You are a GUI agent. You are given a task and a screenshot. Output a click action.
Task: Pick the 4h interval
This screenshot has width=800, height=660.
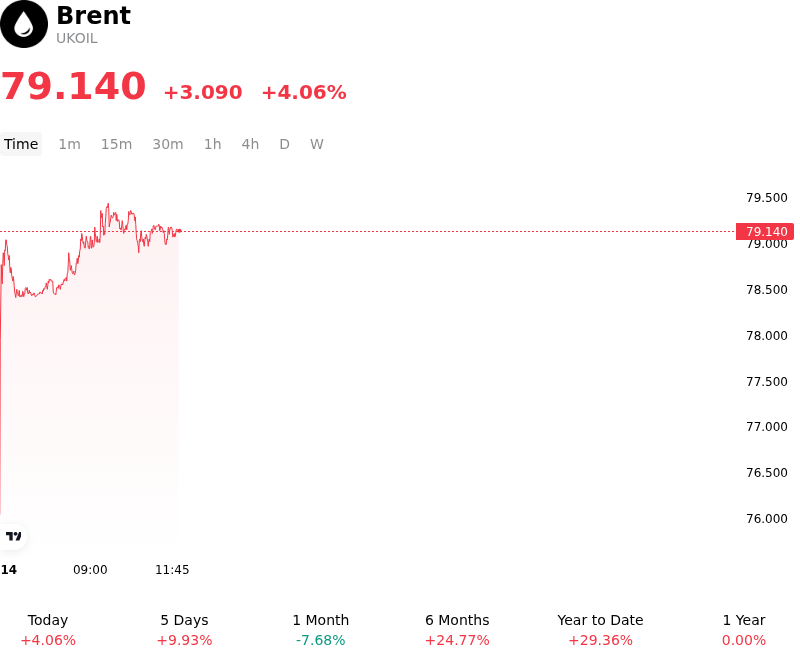[250, 144]
